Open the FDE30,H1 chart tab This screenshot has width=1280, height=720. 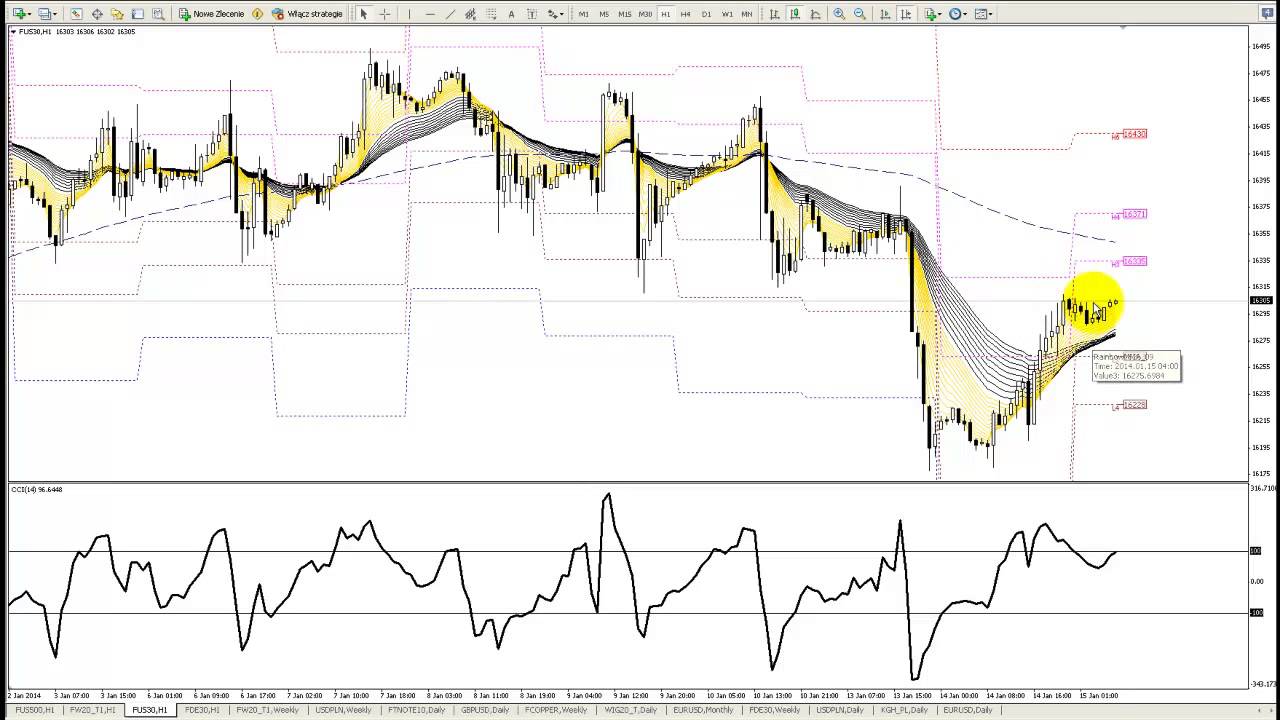pyautogui.click(x=202, y=710)
